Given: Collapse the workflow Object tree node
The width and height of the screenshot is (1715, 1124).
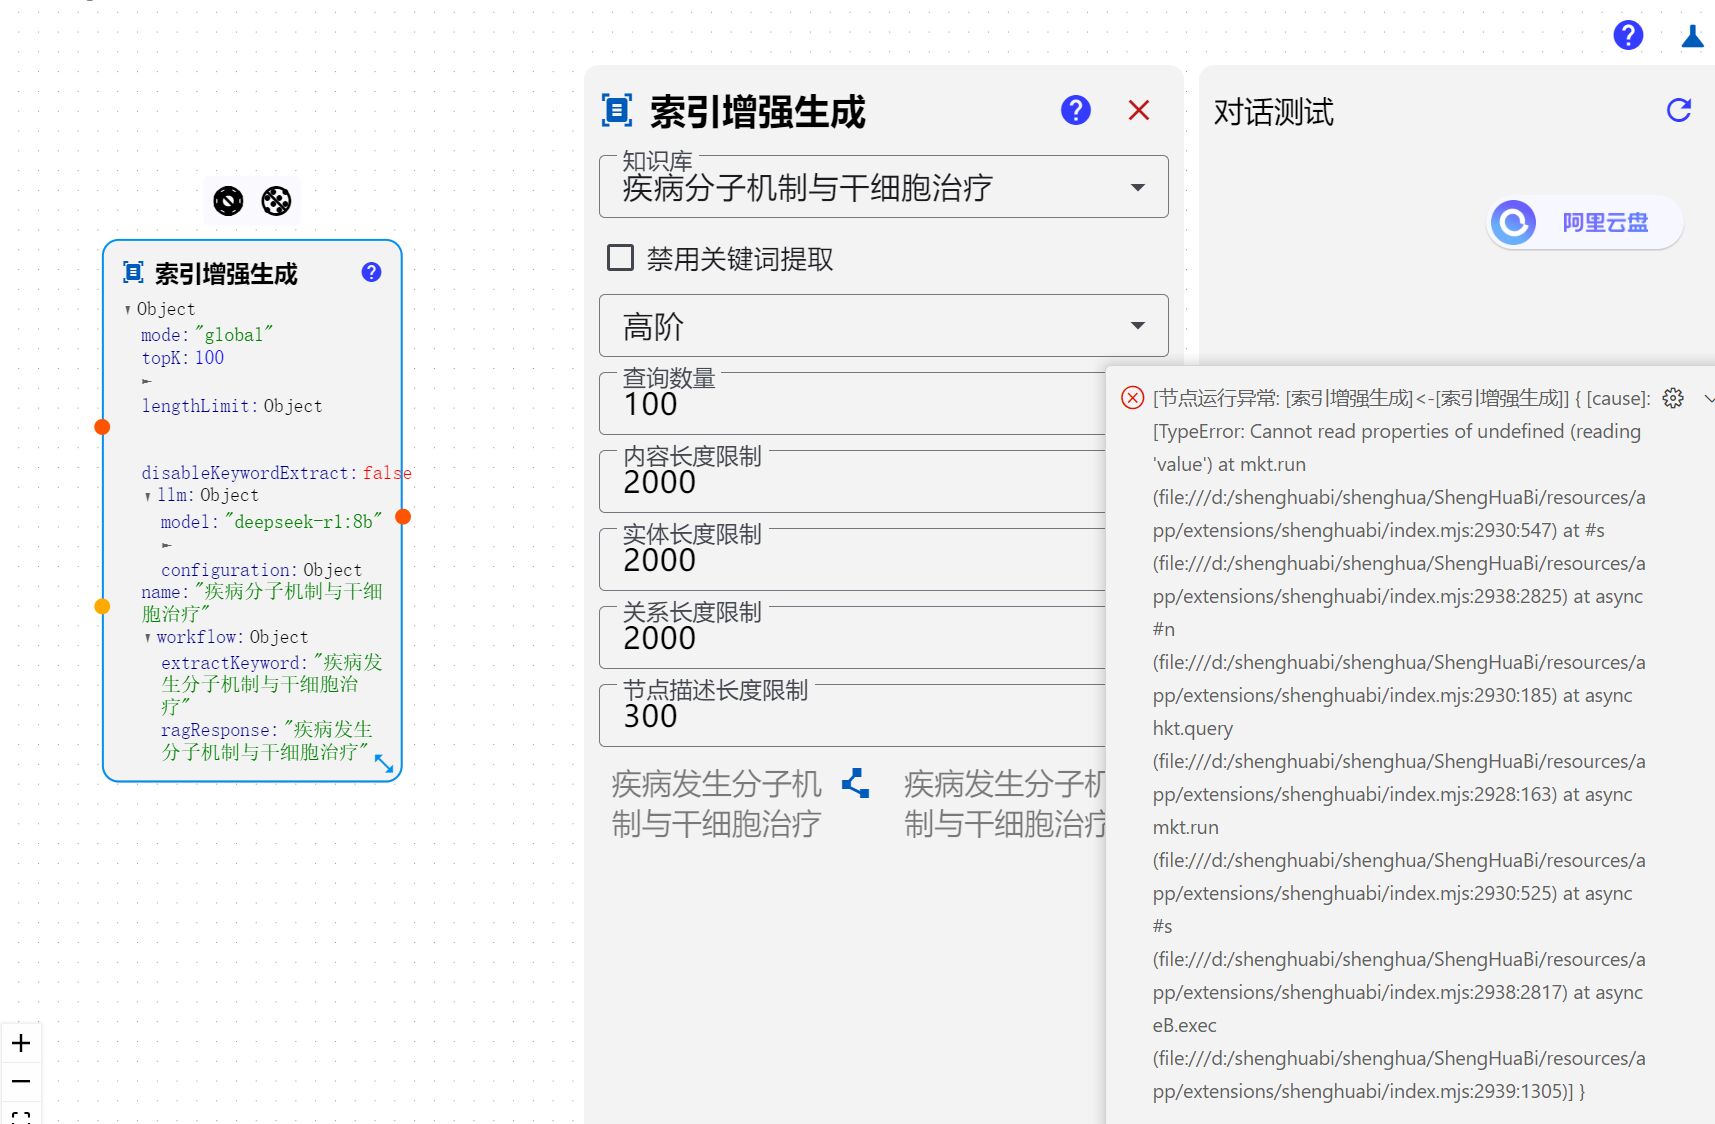Looking at the screenshot, I should click(x=148, y=638).
